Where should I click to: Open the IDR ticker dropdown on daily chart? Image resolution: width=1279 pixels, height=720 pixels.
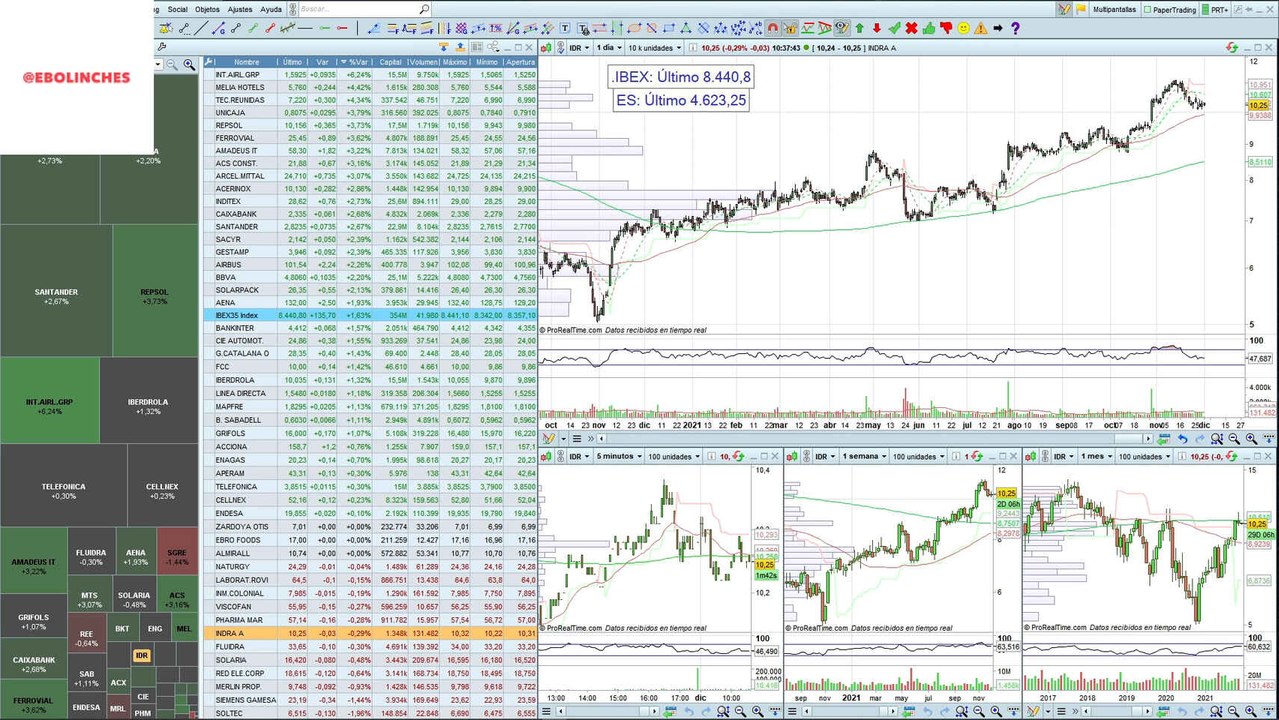579,47
